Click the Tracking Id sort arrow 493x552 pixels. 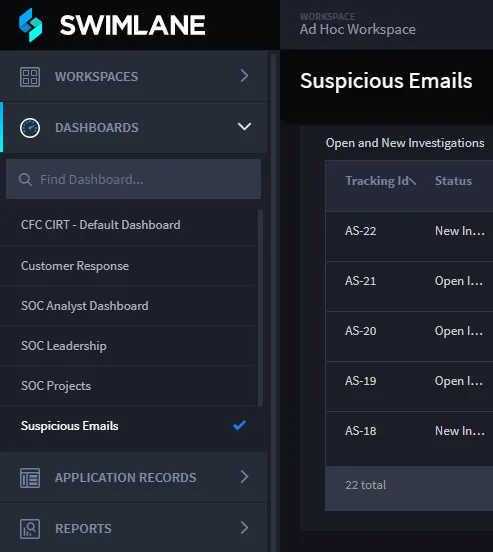coord(413,181)
